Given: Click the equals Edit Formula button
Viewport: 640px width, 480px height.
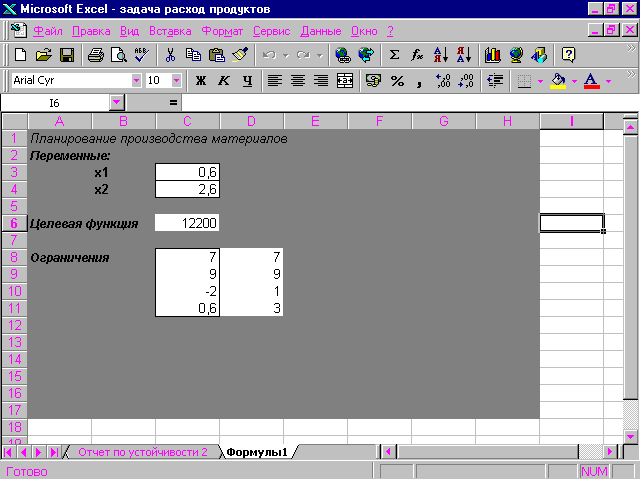Looking at the screenshot, I should (173, 102).
